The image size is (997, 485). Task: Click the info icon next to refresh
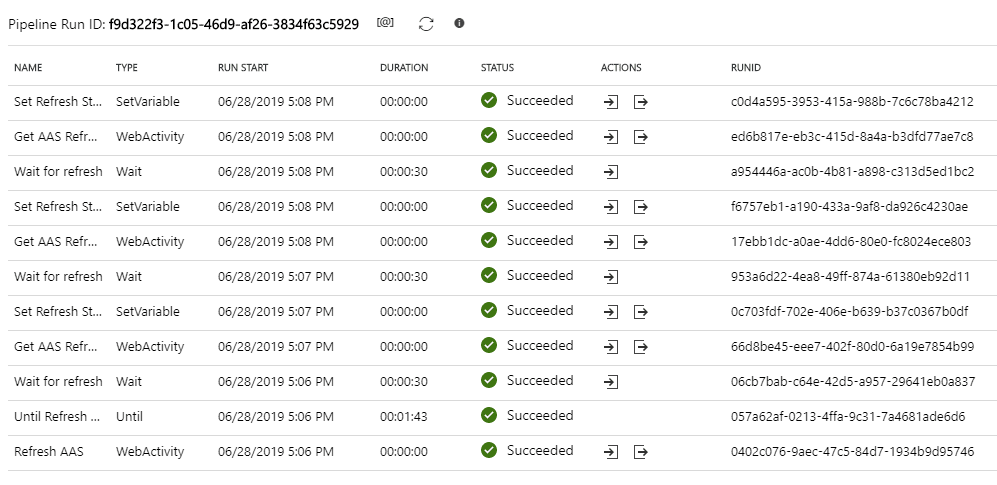point(459,23)
